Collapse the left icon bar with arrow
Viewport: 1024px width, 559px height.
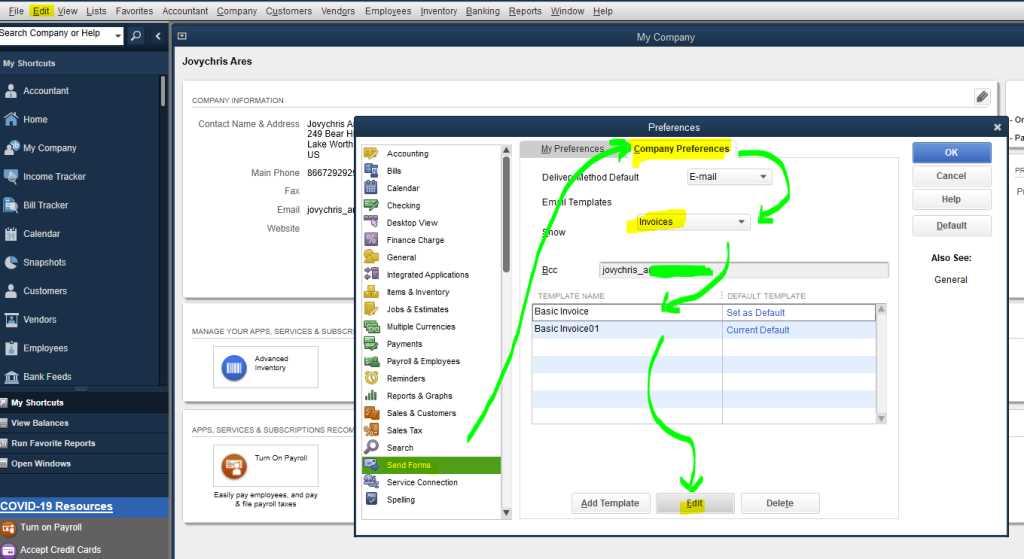point(157,36)
